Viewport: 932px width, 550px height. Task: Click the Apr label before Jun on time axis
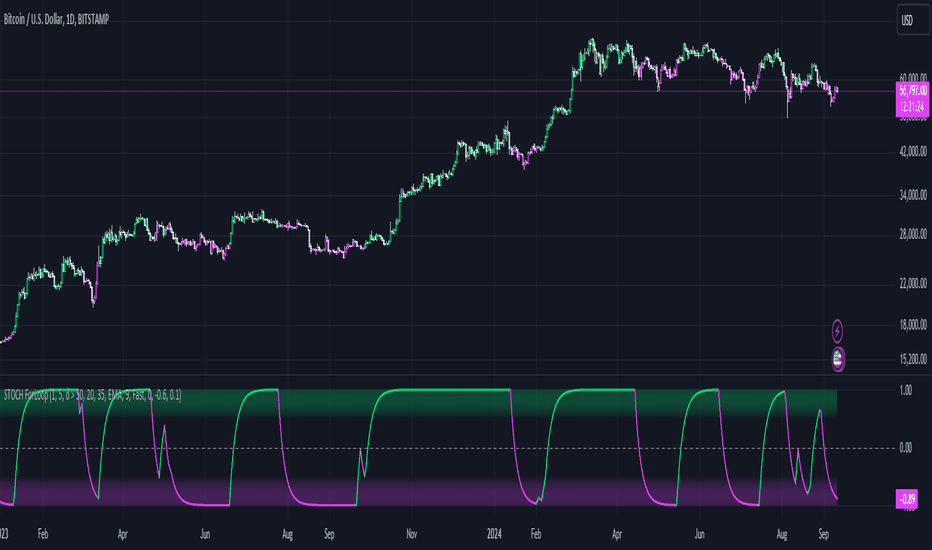(x=122, y=534)
